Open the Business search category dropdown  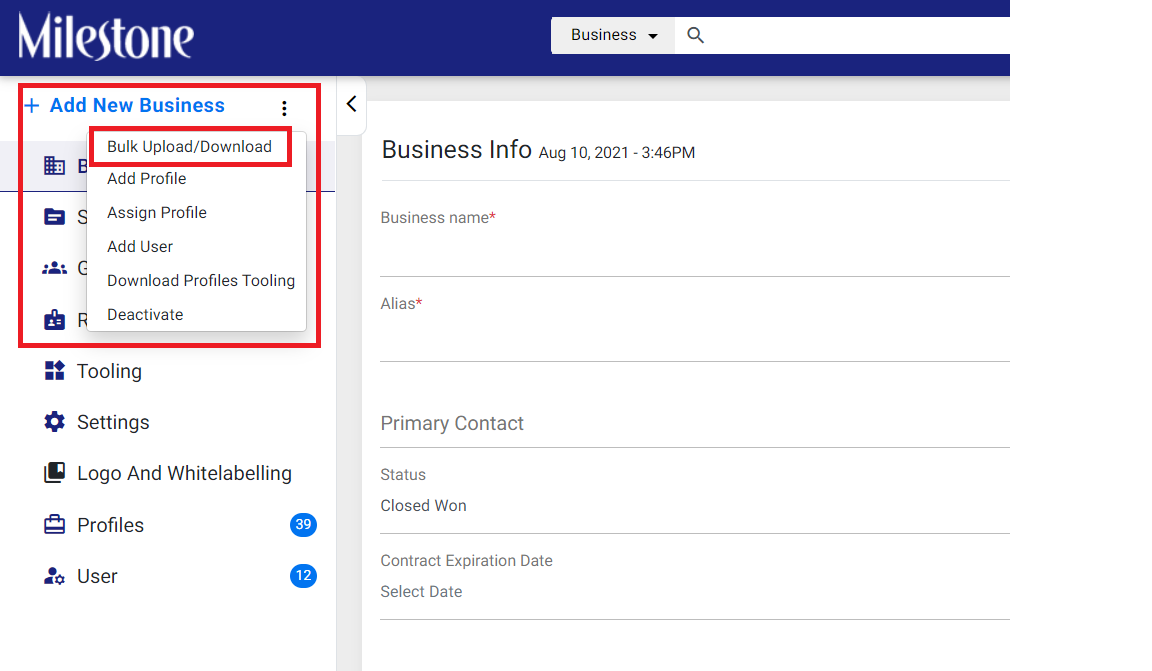613,35
